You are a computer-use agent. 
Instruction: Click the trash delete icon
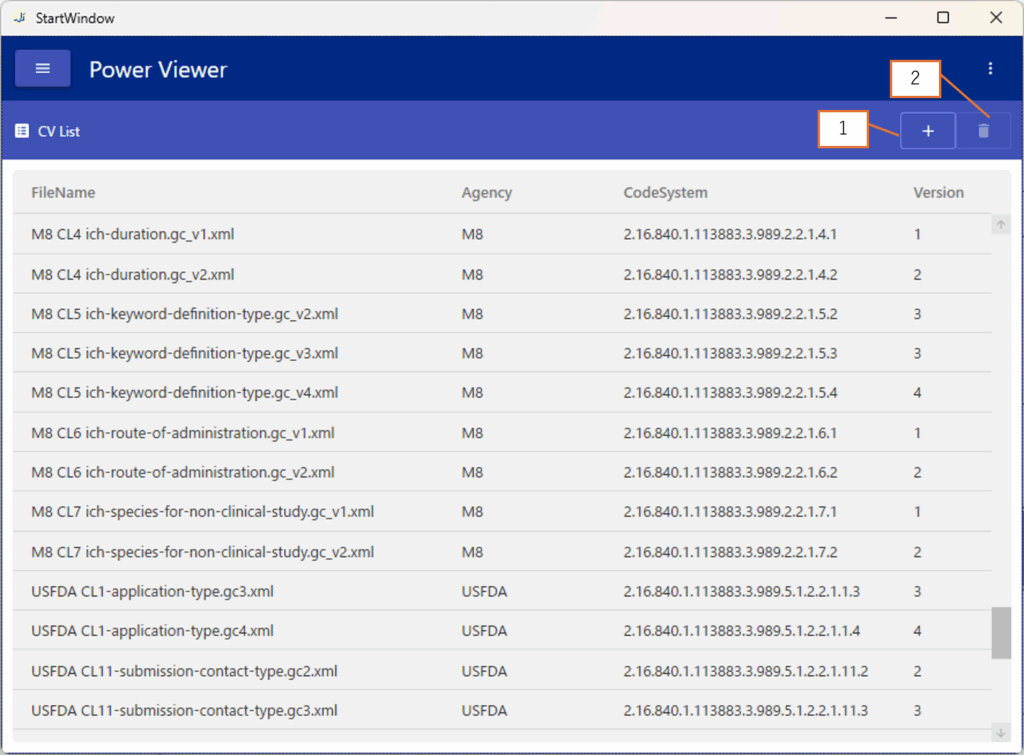[983, 131]
